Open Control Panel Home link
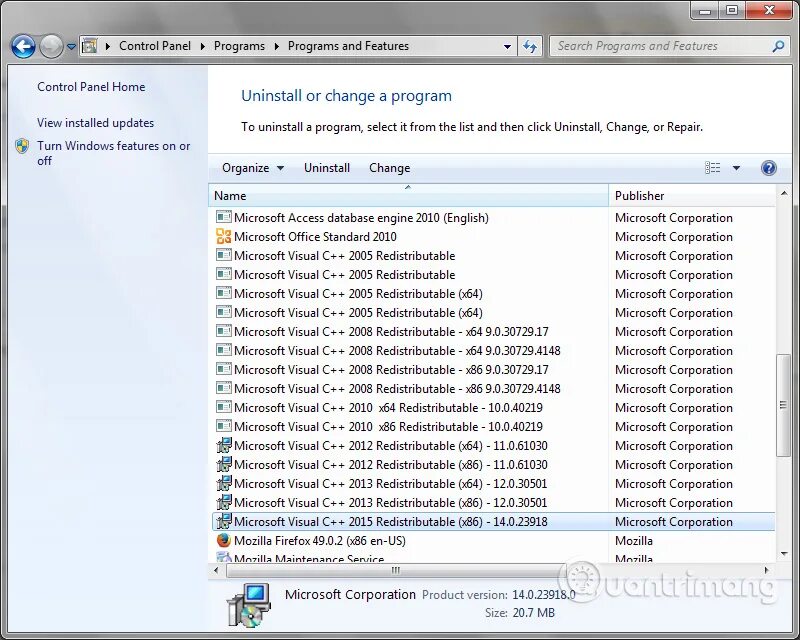 tap(91, 87)
